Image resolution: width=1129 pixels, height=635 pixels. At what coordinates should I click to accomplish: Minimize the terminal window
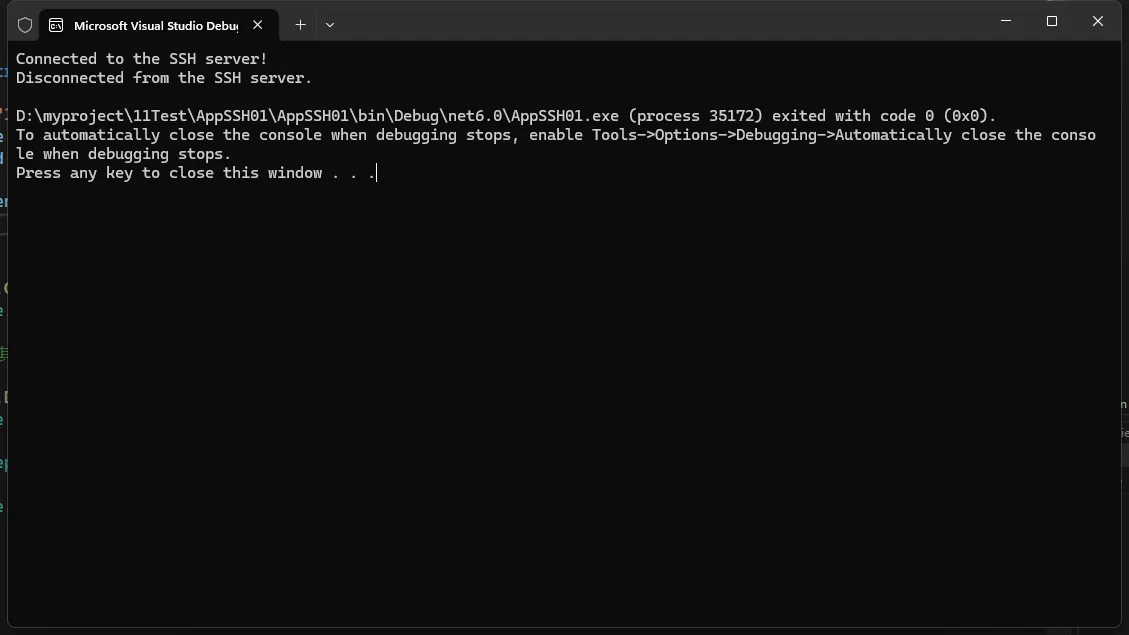(x=1006, y=21)
